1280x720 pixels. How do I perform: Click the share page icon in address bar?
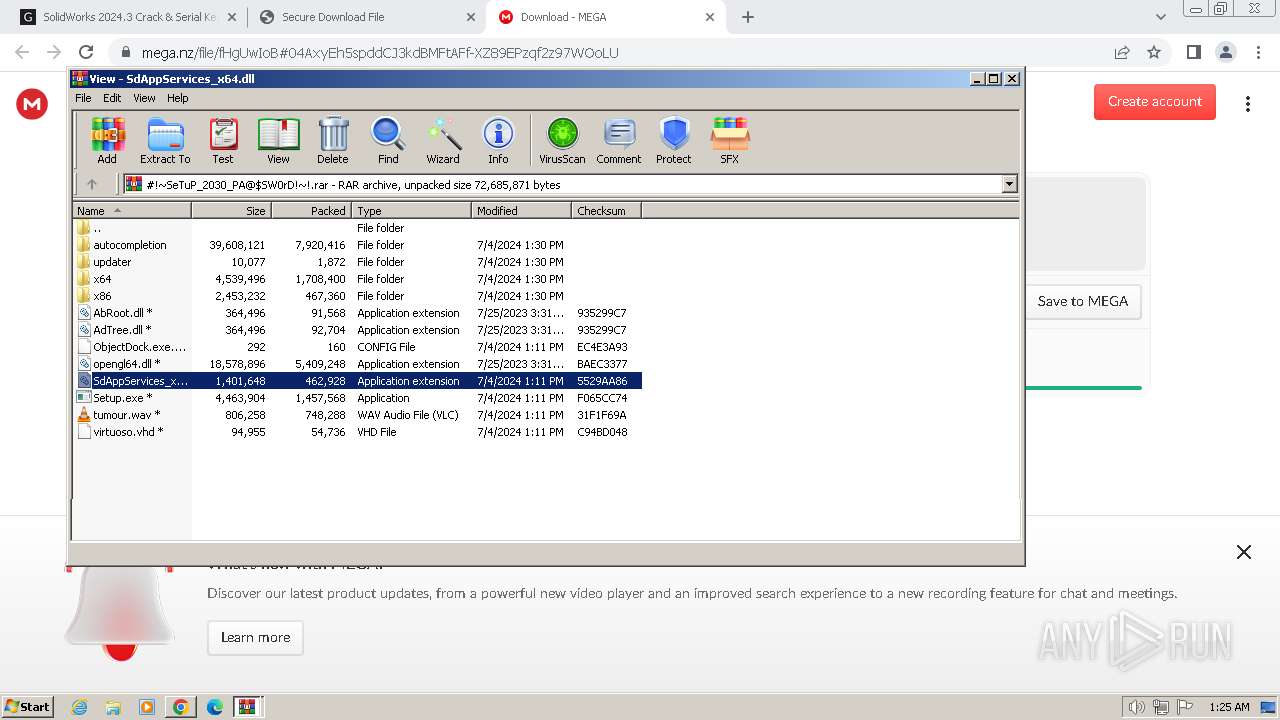[1122, 52]
